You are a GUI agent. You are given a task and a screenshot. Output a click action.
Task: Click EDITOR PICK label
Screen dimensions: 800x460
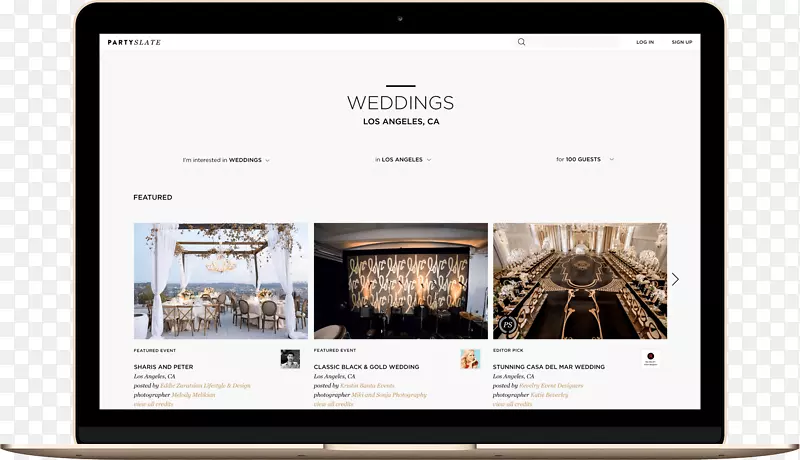pos(508,350)
